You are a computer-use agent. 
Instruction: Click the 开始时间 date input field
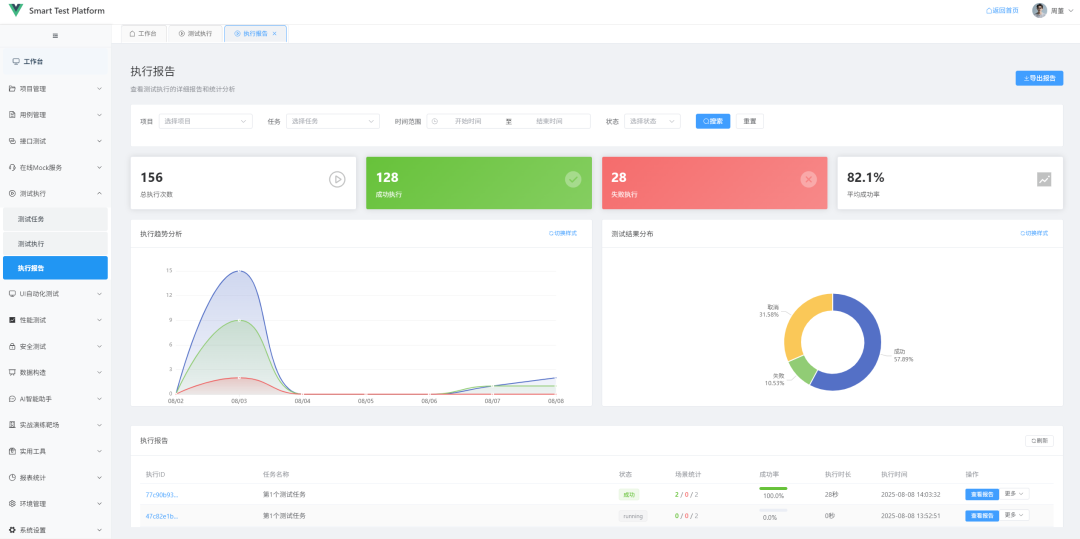468,121
